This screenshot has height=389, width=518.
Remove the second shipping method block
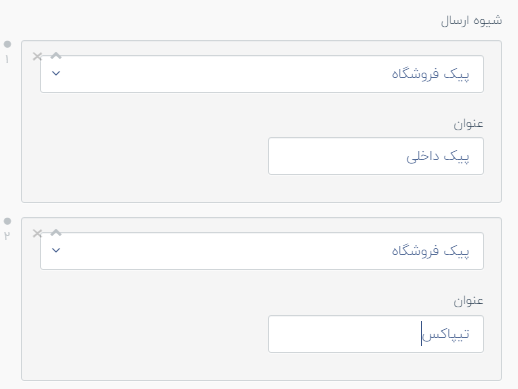pyautogui.click(x=37, y=233)
